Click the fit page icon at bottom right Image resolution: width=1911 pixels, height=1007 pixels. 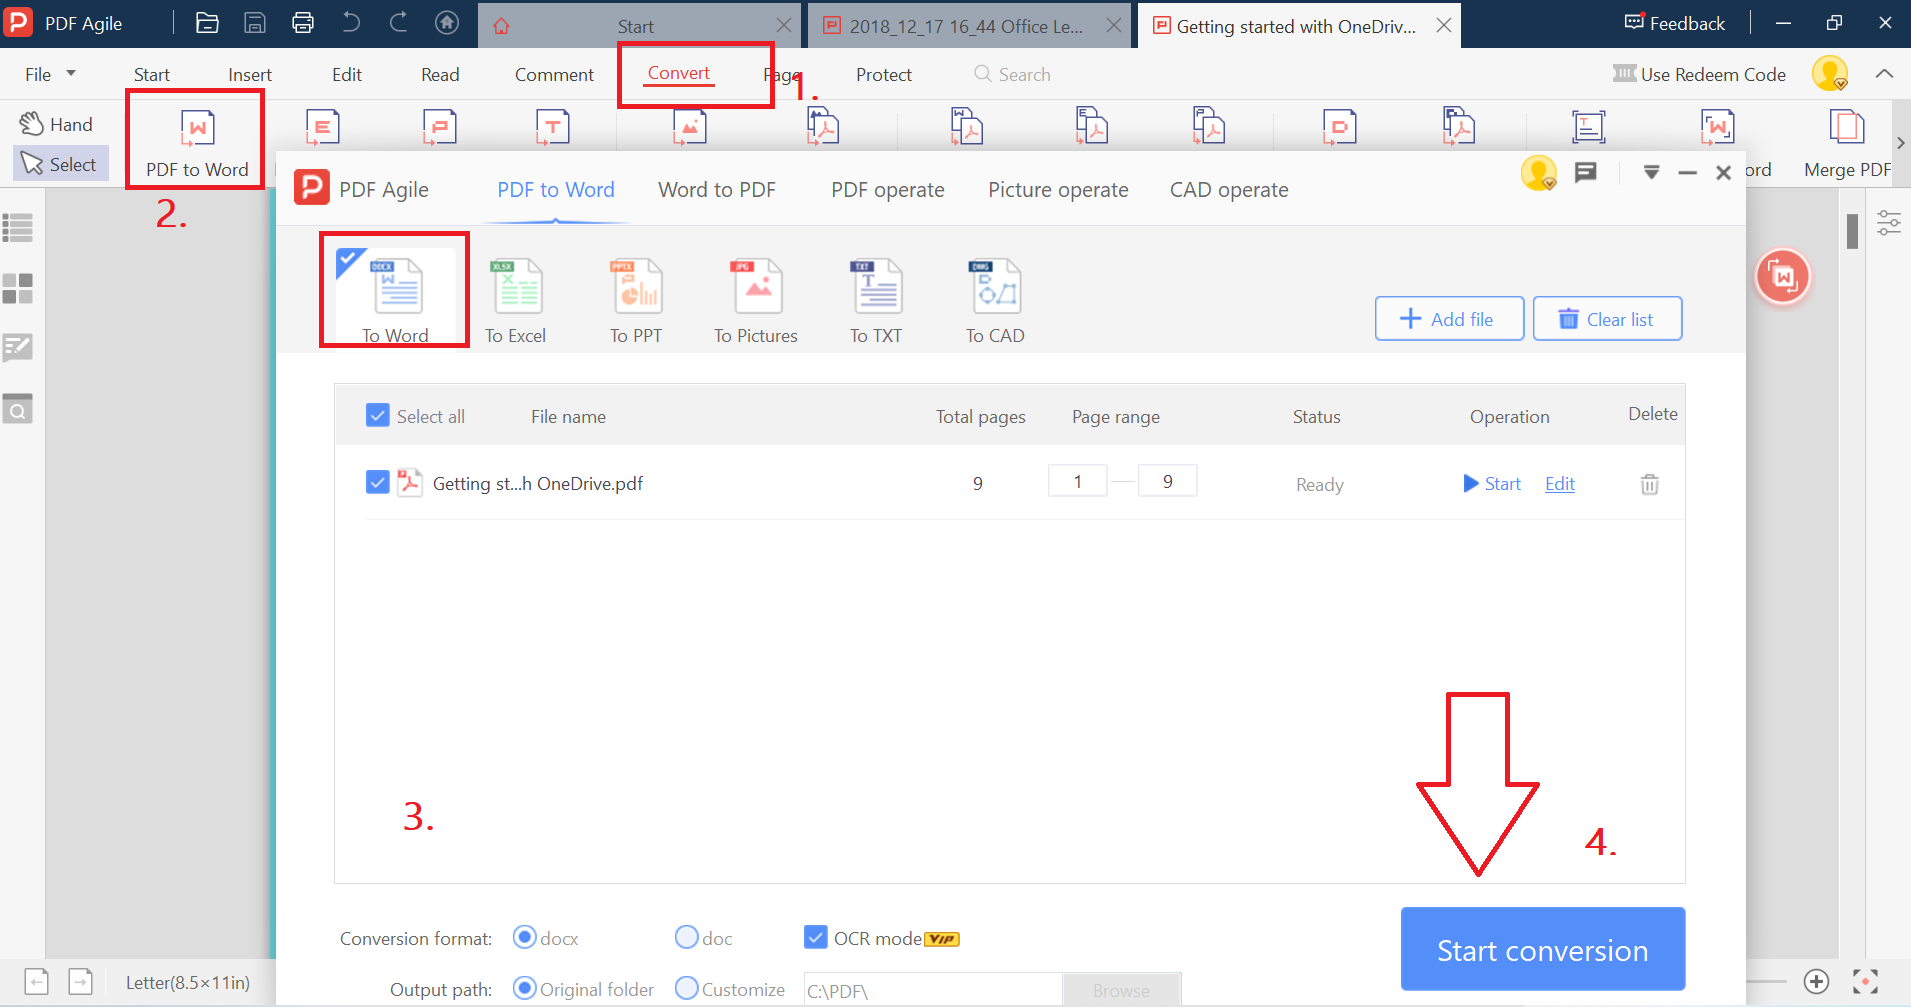(x=1865, y=982)
